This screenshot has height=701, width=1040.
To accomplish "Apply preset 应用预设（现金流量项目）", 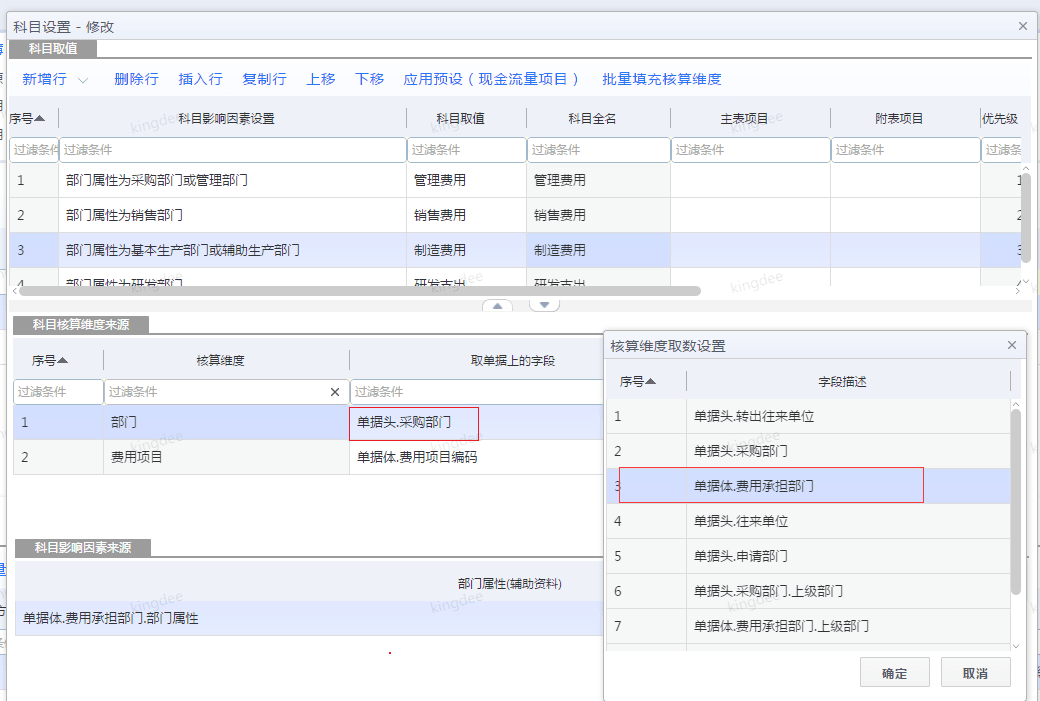I will tap(491, 79).
